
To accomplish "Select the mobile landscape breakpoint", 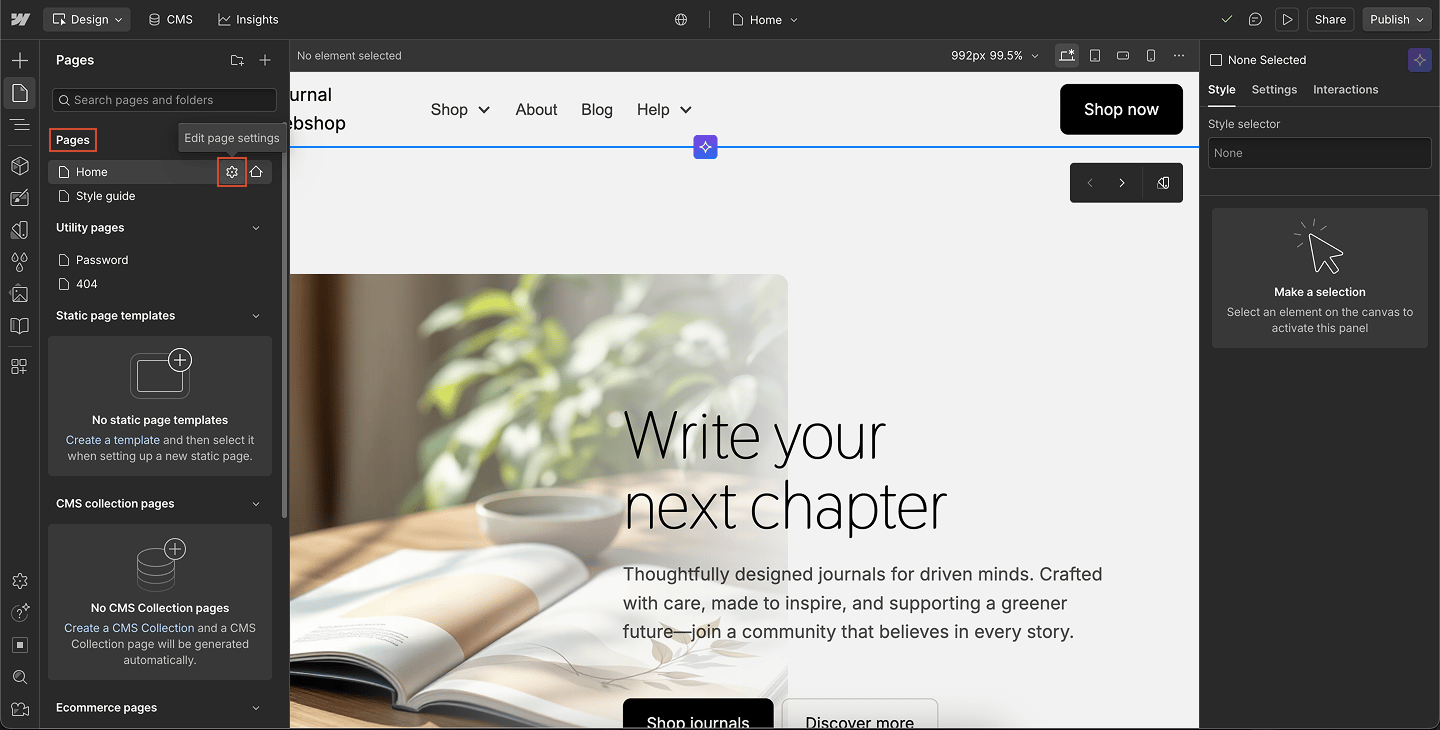I will [1123, 56].
